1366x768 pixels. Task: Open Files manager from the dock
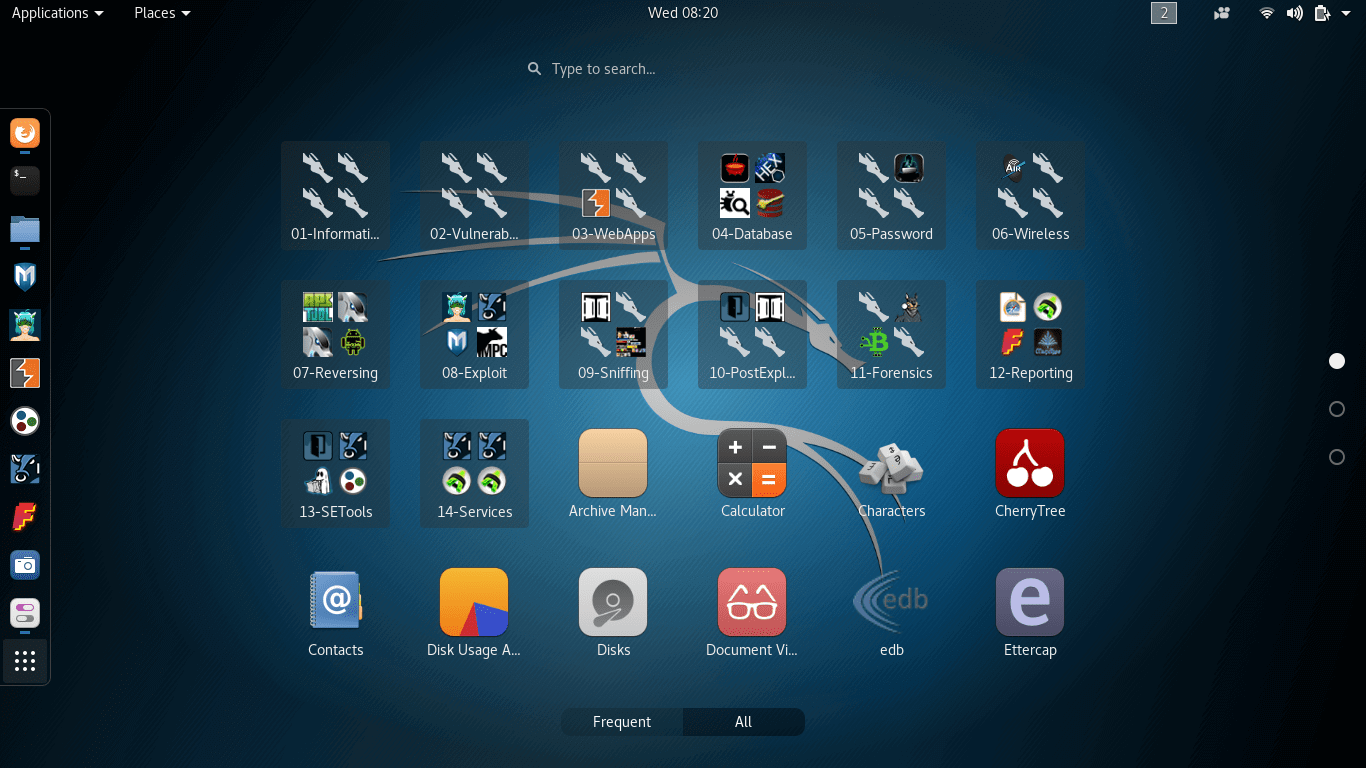click(x=25, y=228)
